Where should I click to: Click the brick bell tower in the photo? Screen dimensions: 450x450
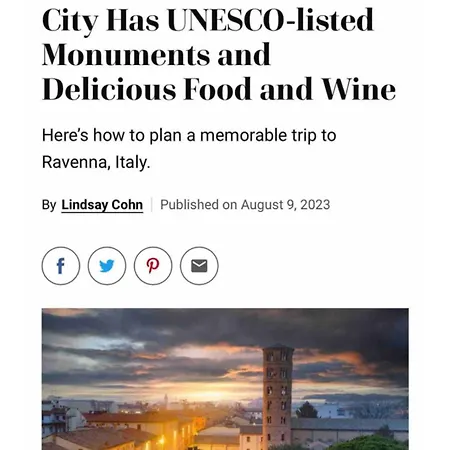[278, 397]
